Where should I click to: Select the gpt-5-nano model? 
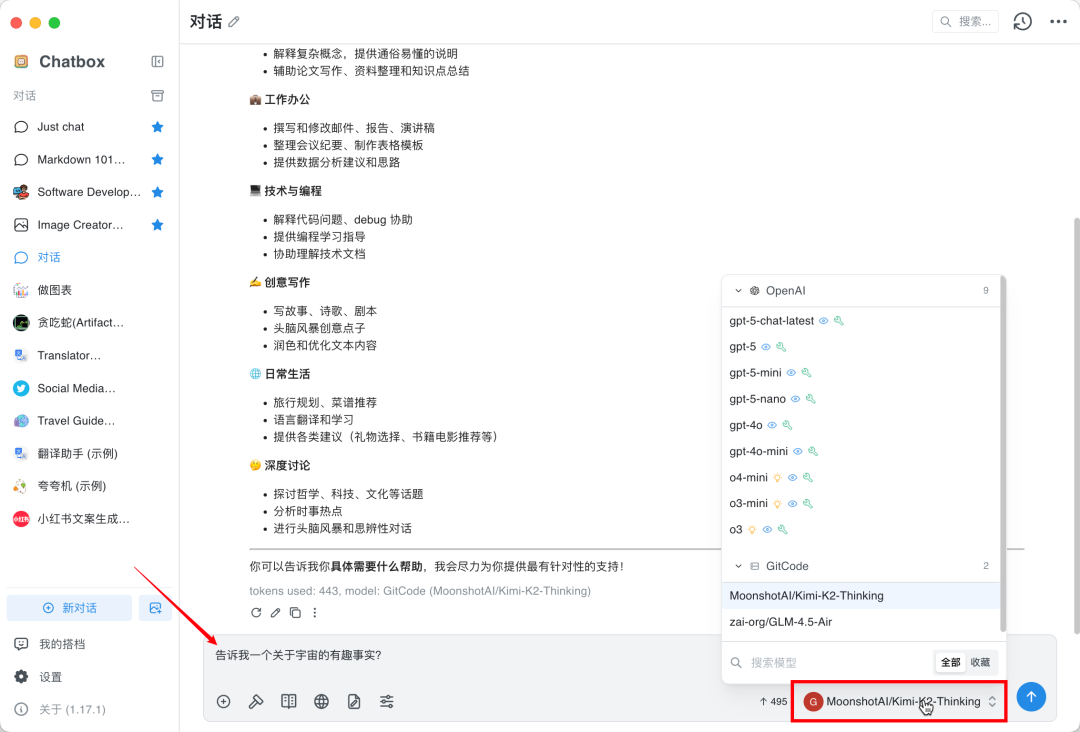click(x=861, y=399)
